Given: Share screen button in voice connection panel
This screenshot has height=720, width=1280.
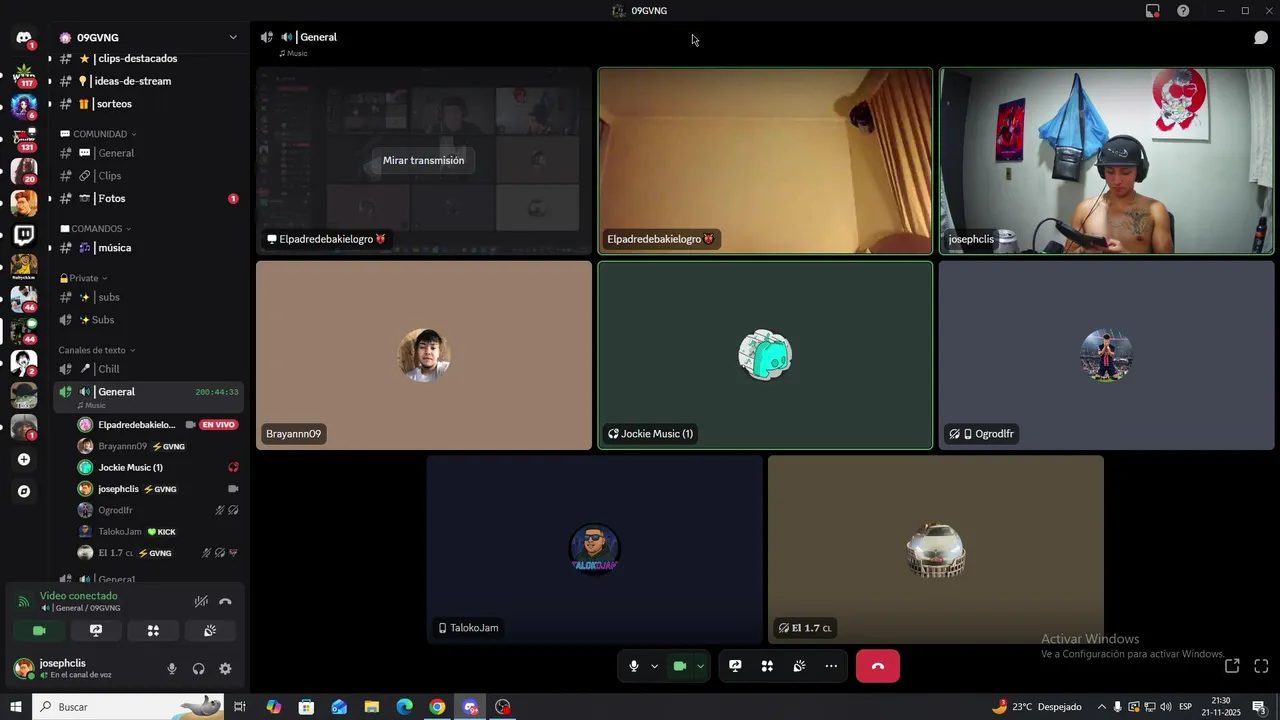Looking at the screenshot, I should pos(96,631).
